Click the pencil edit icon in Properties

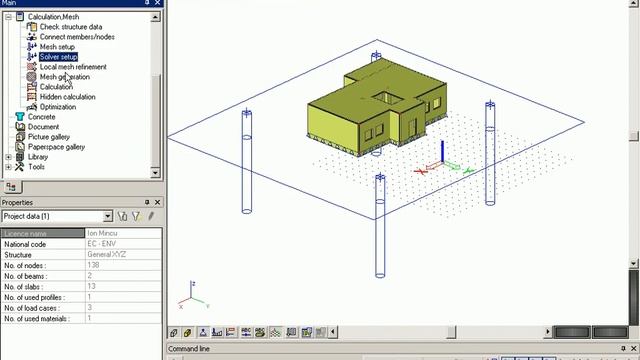click(x=151, y=216)
